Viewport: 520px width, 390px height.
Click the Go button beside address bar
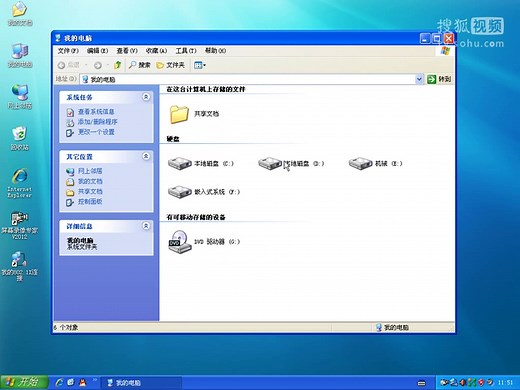coord(439,79)
